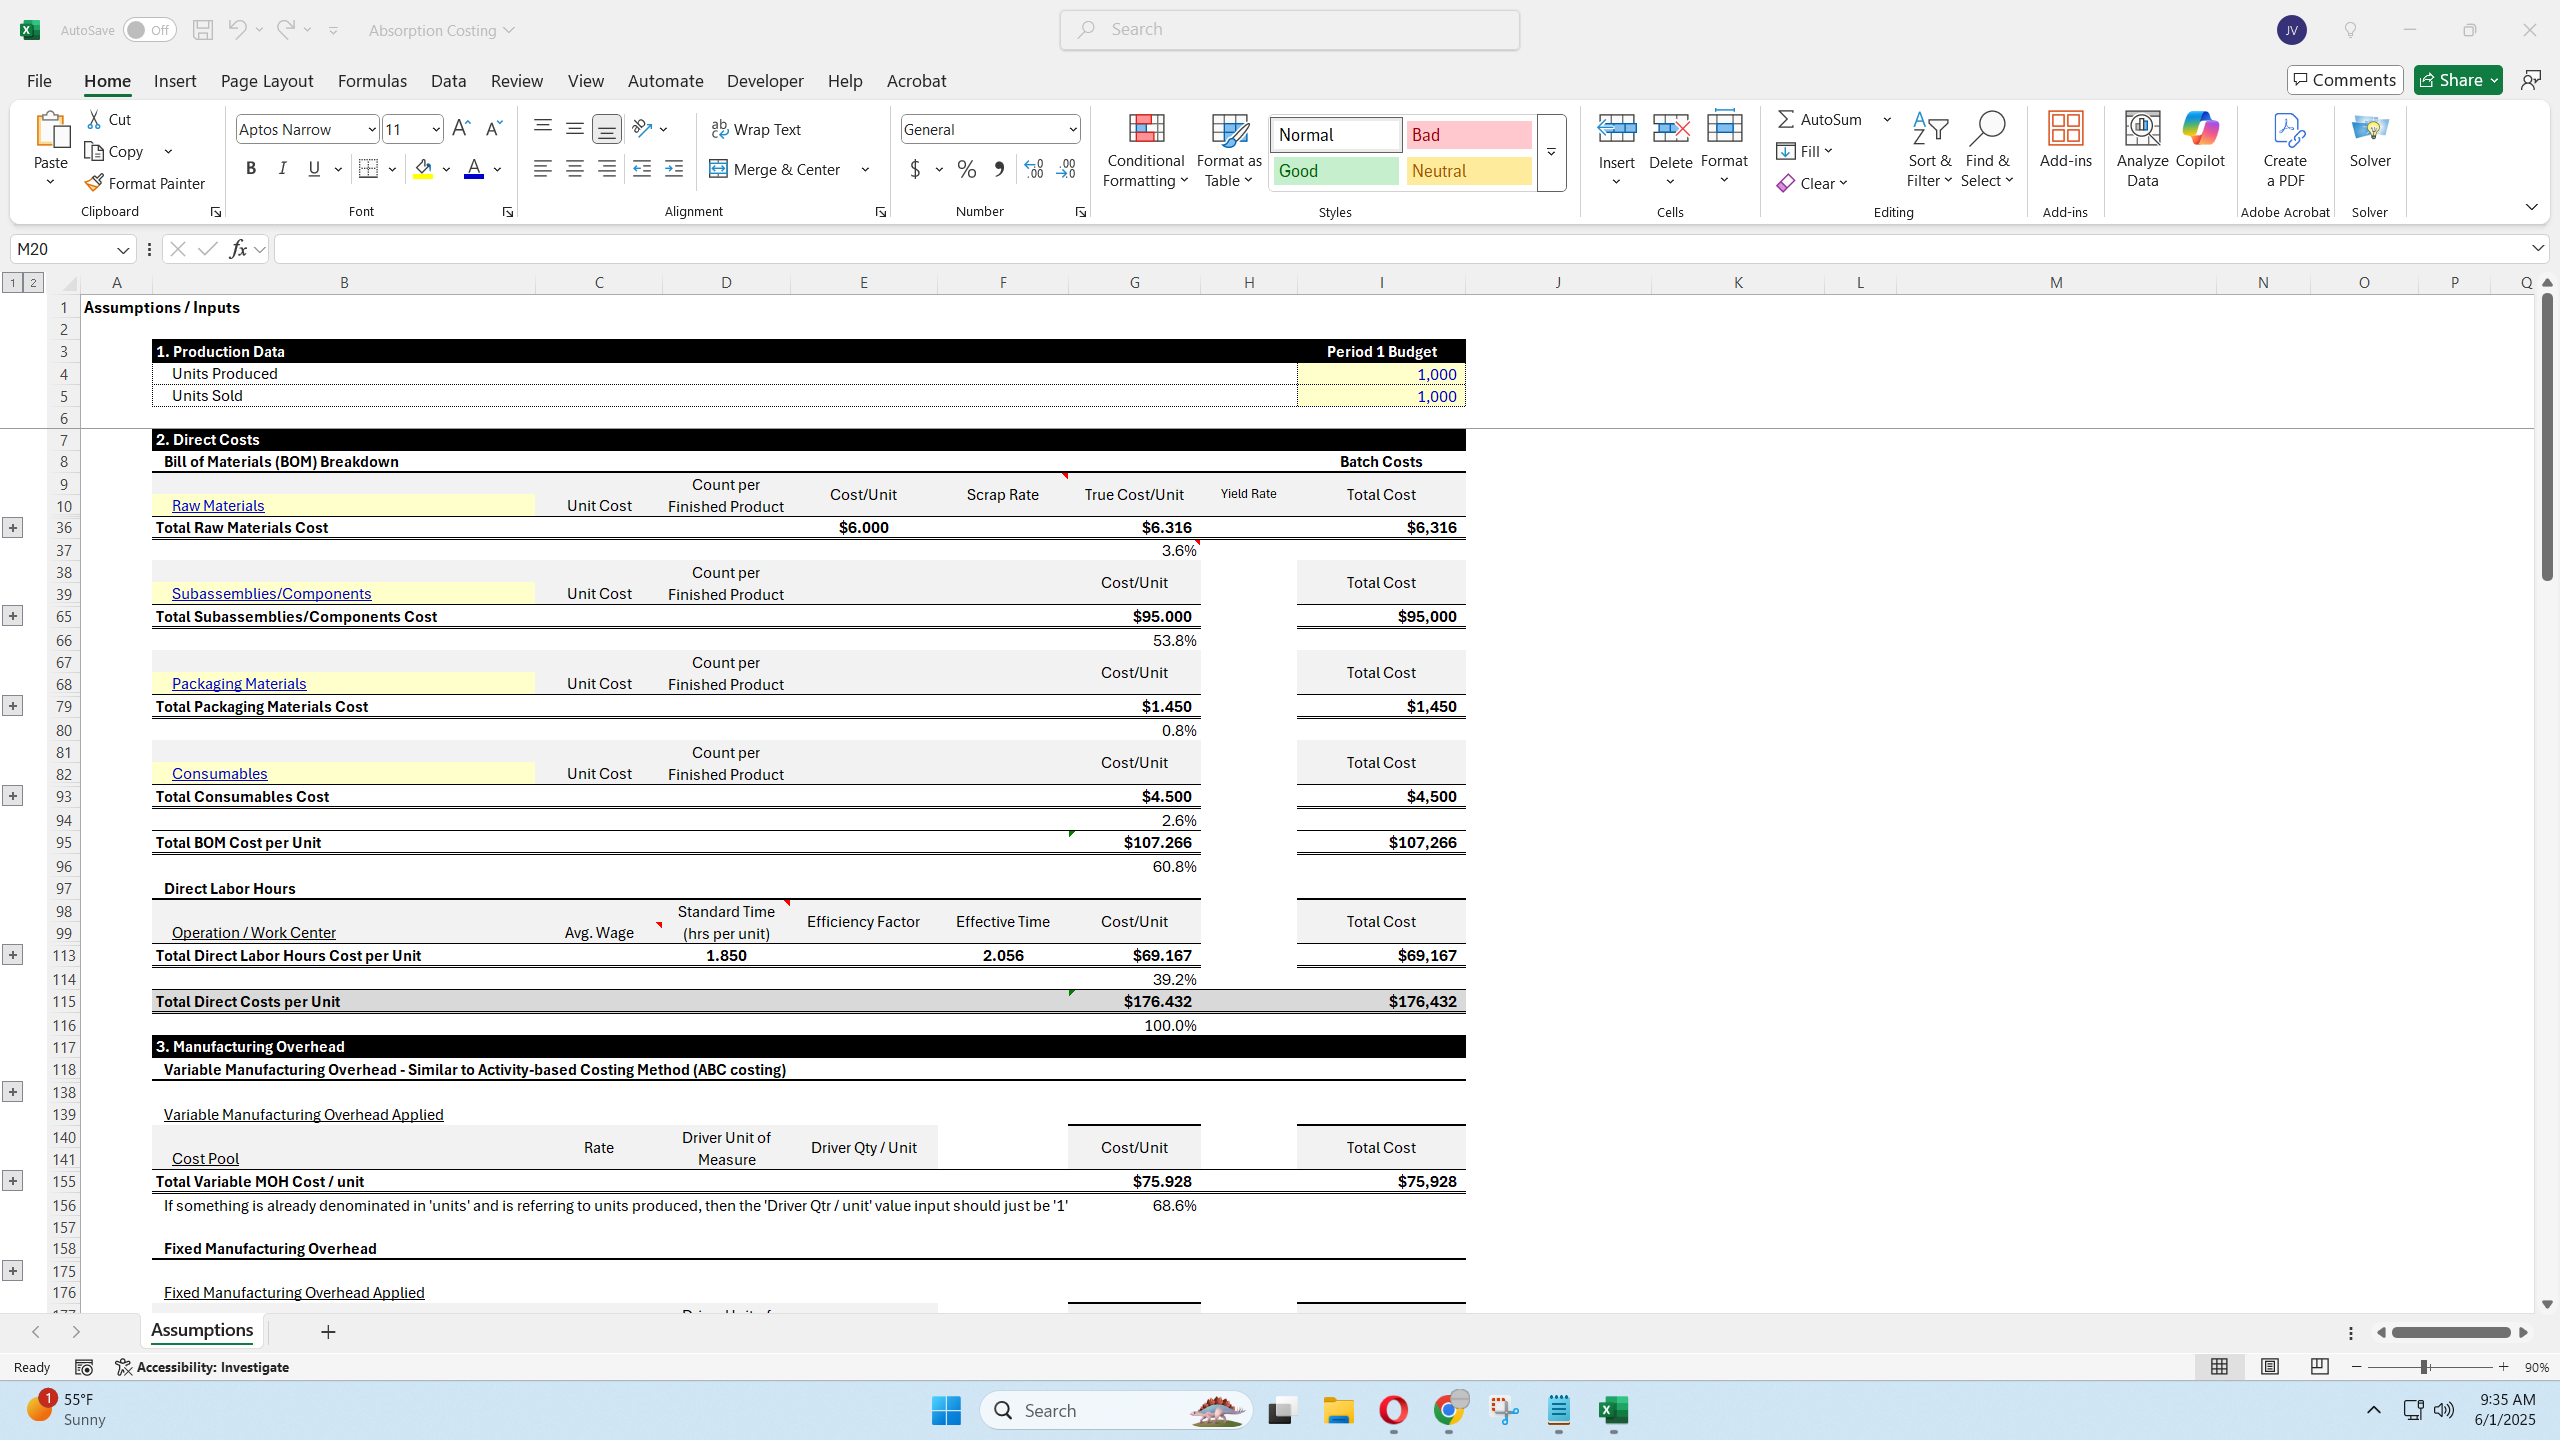Open Sort & Filter options

[x=1928, y=150]
